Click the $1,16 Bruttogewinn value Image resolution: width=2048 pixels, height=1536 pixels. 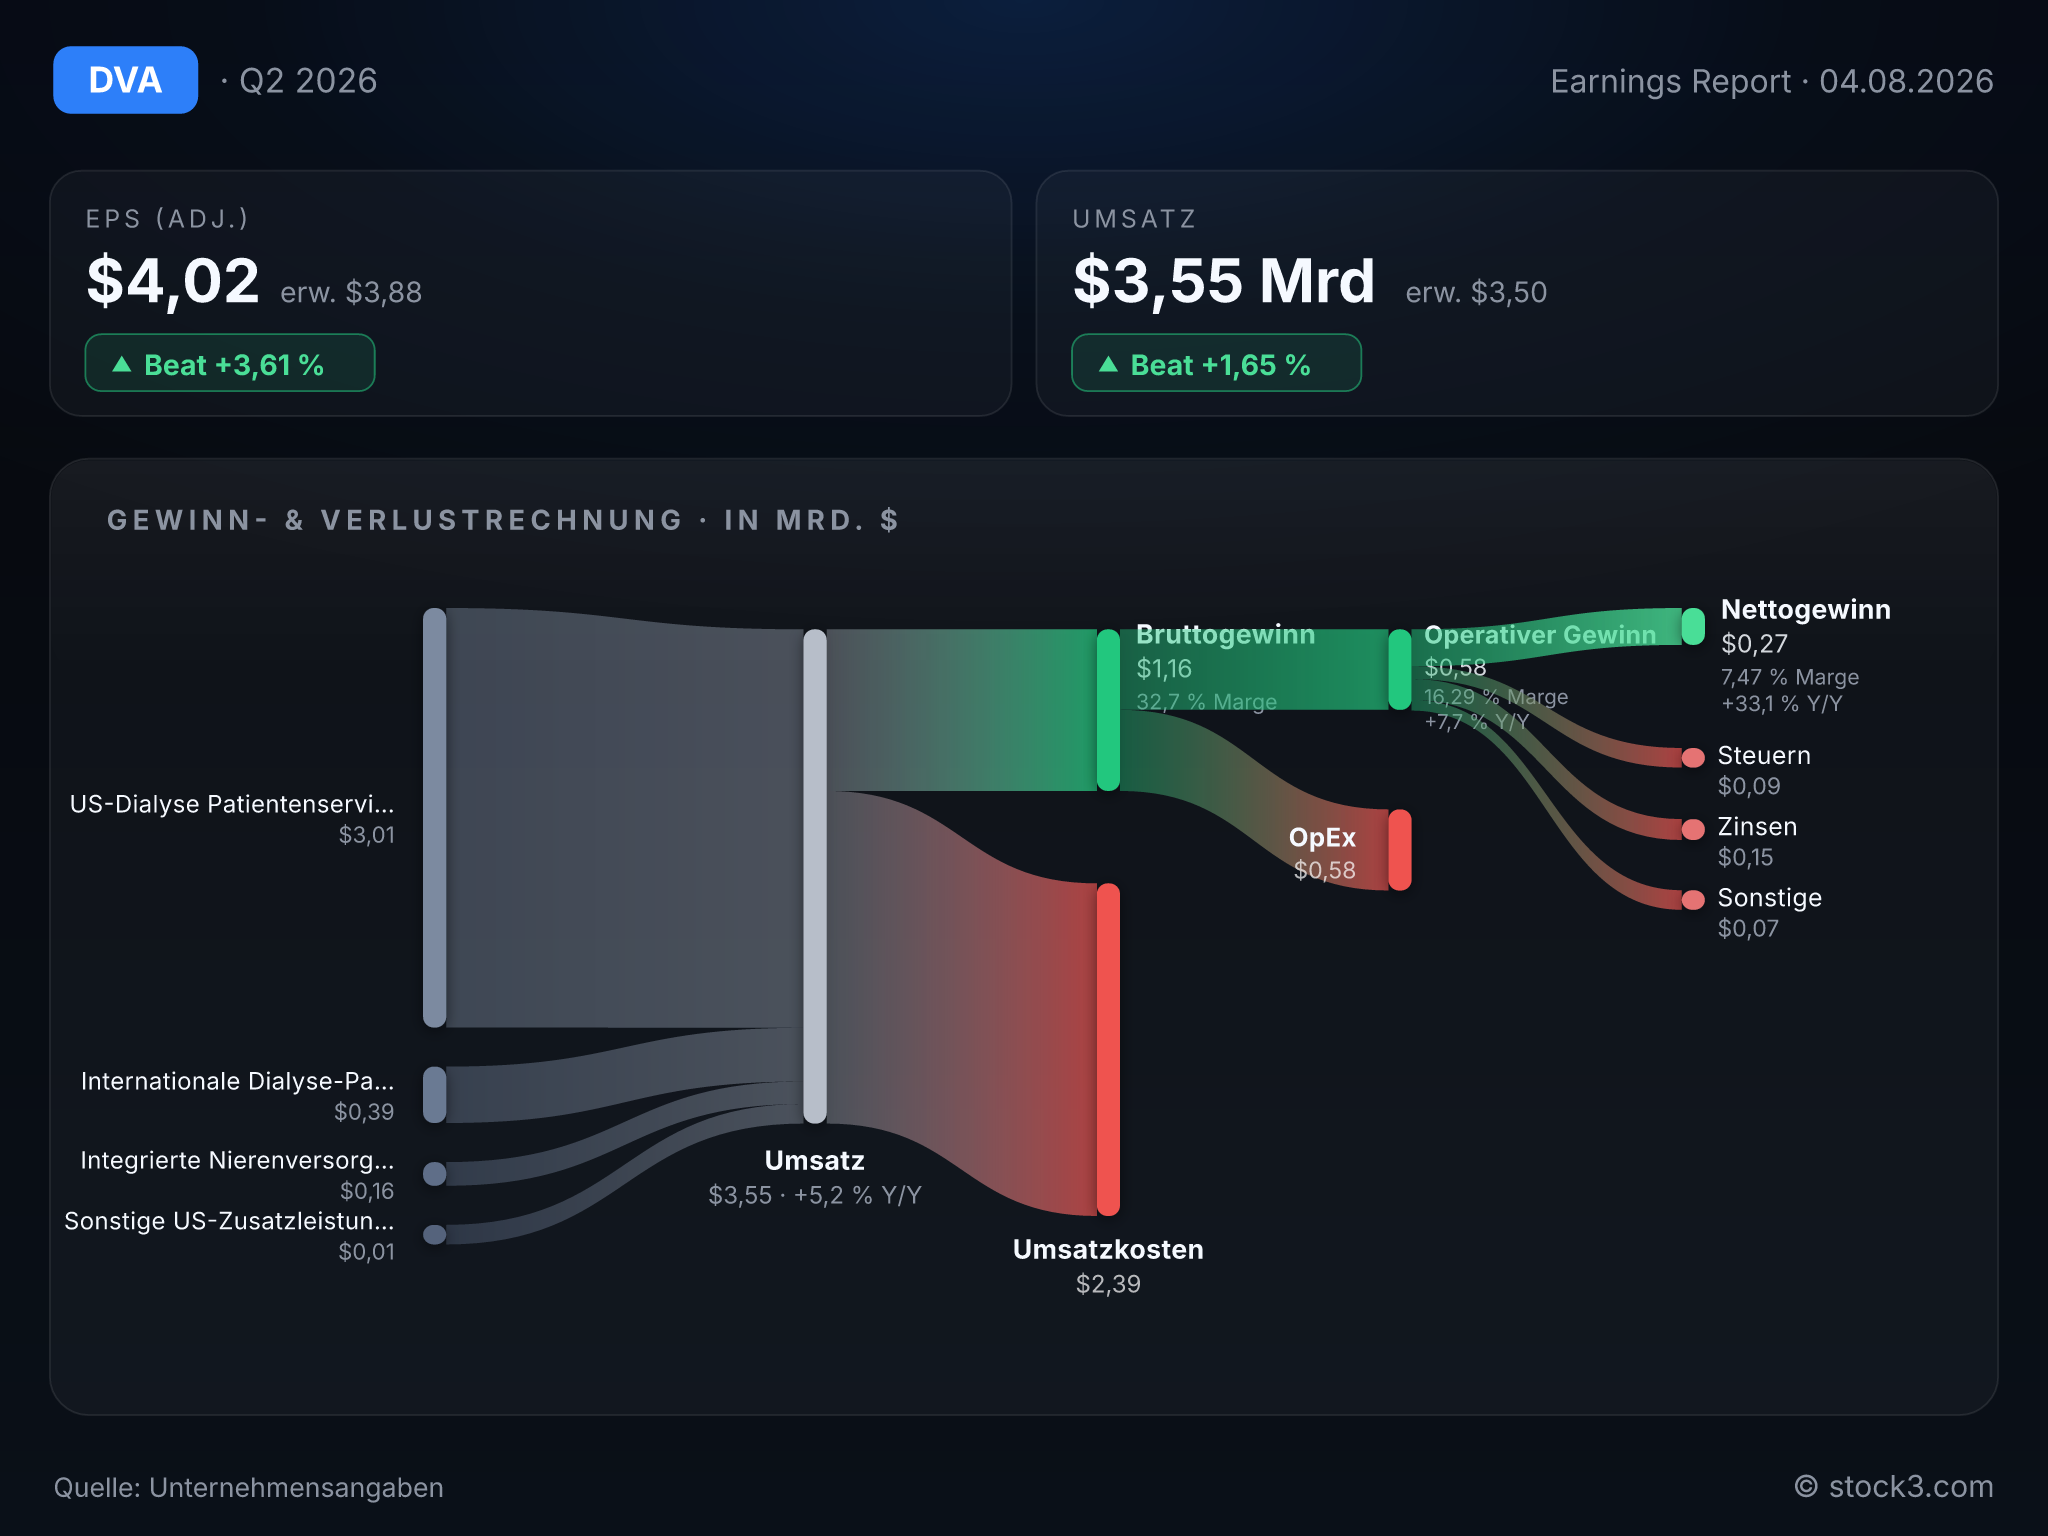1164,669
